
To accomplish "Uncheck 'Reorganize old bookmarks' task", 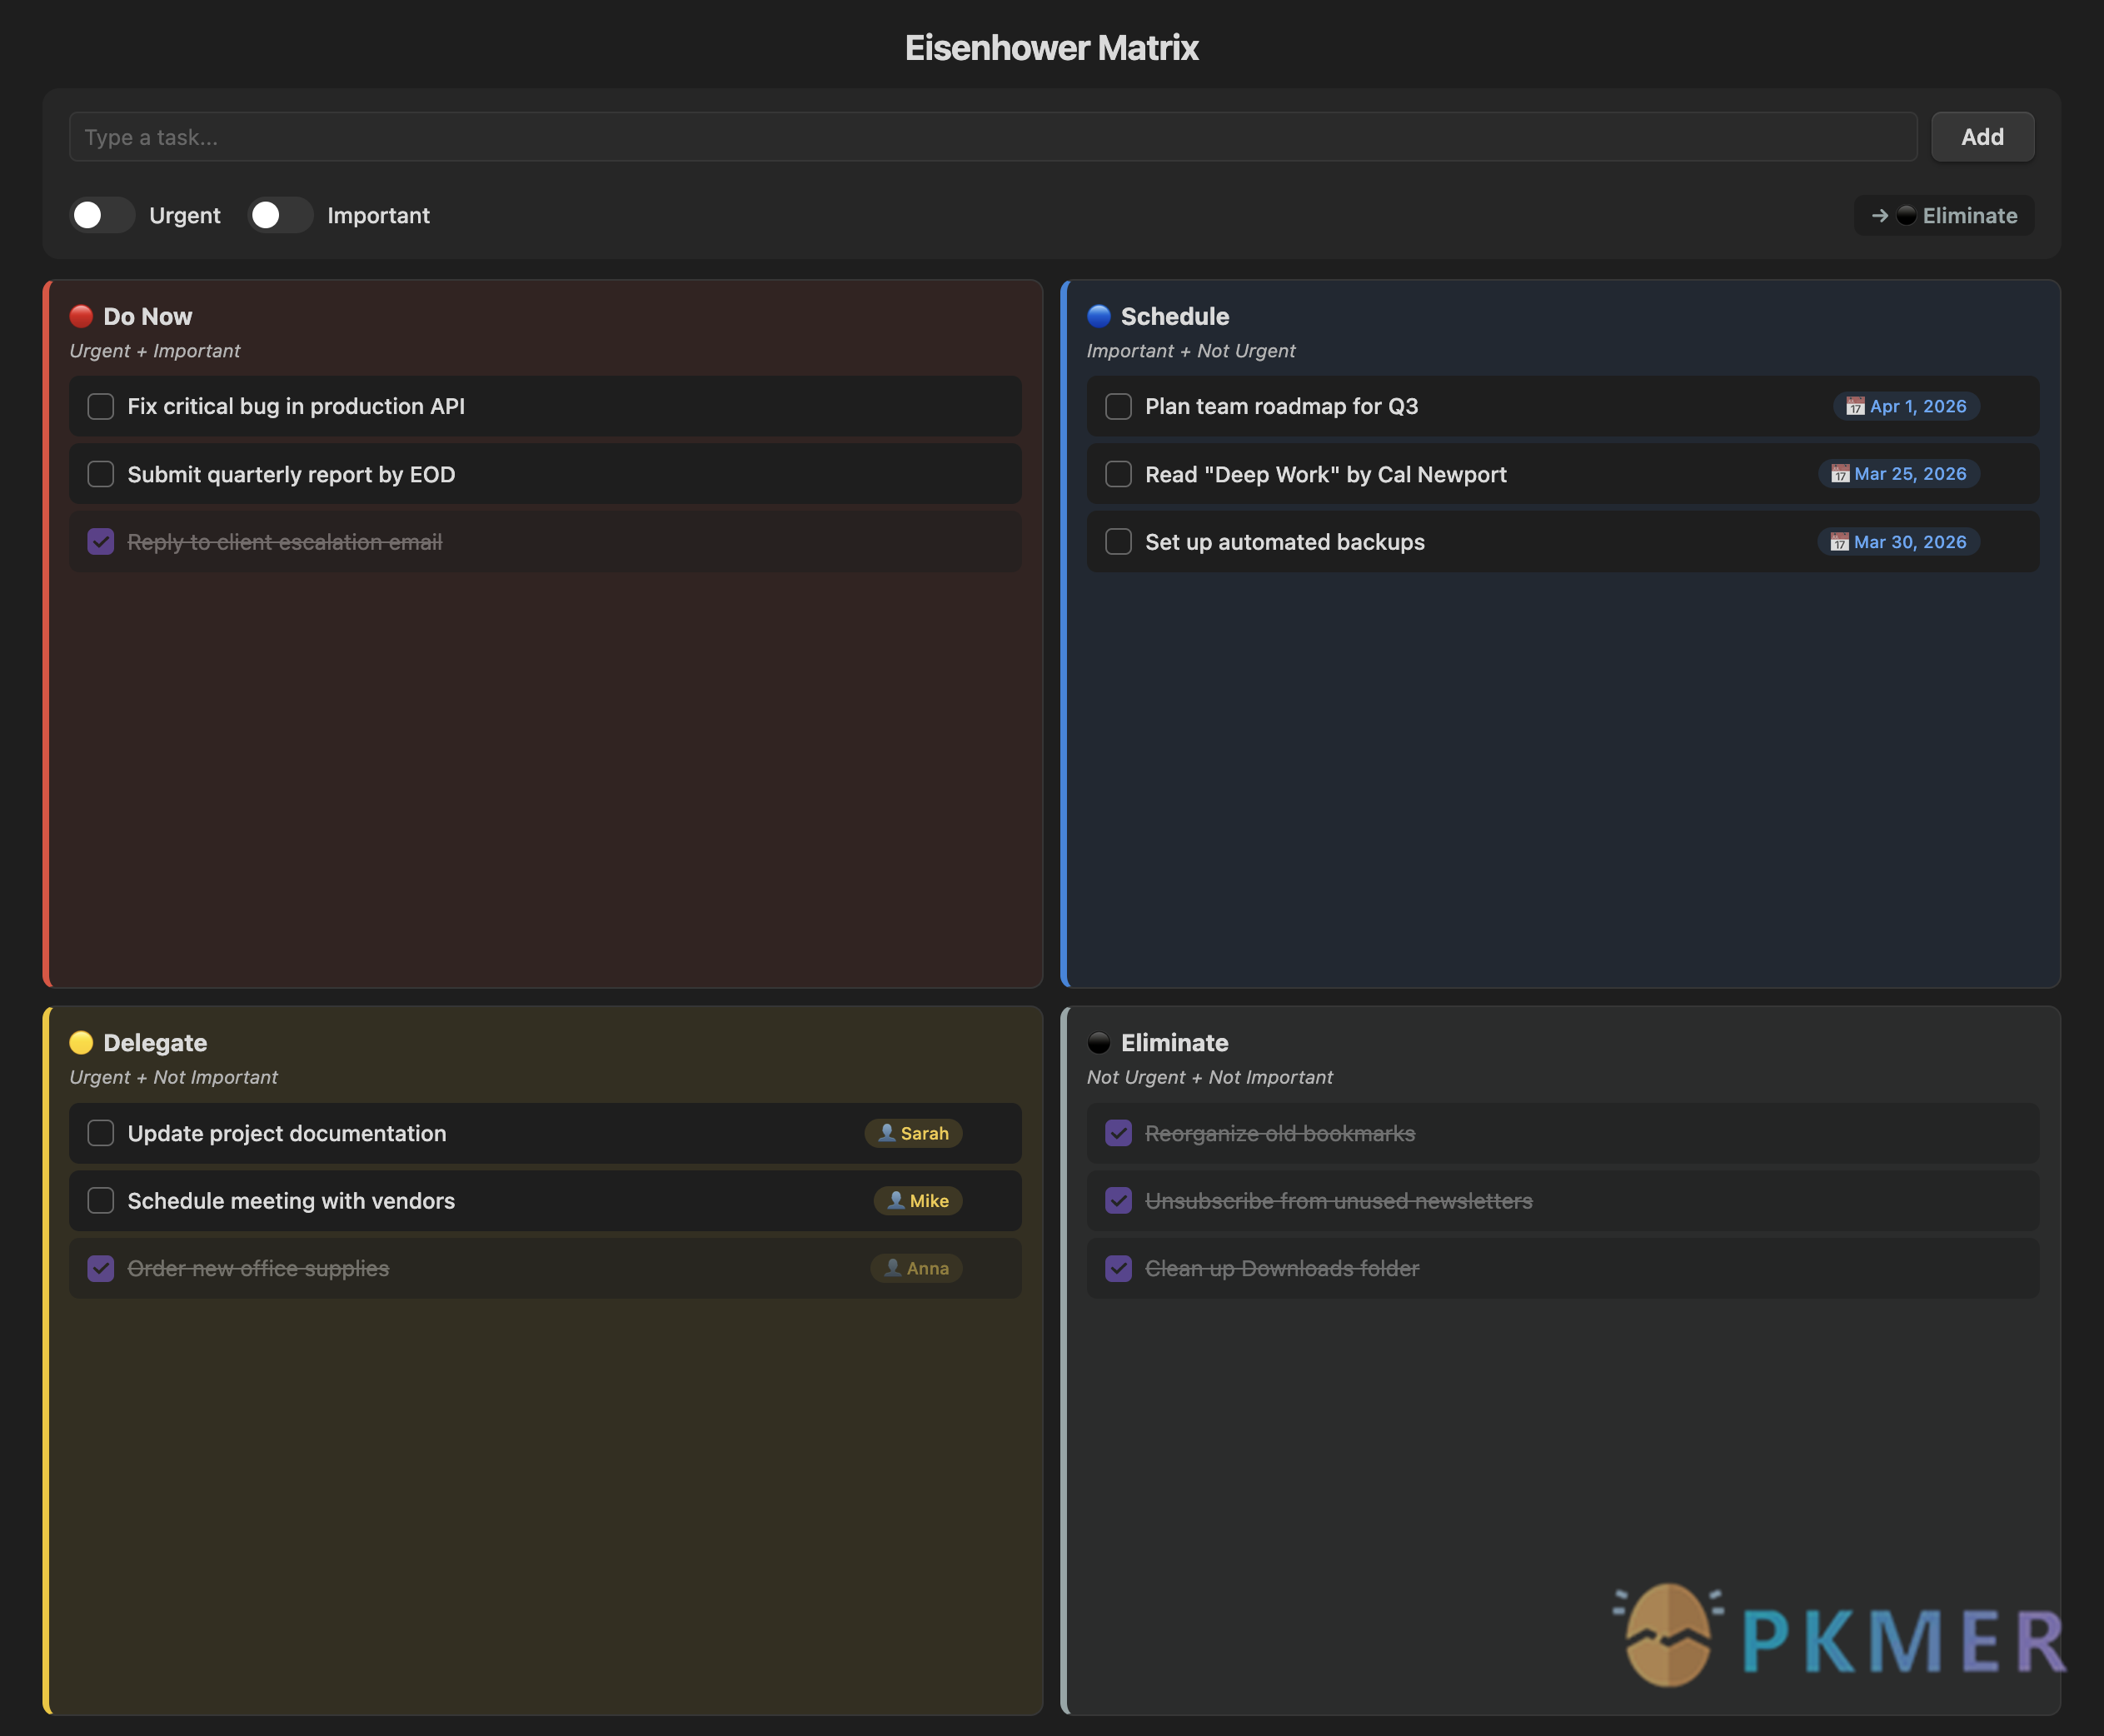I will point(1118,1133).
